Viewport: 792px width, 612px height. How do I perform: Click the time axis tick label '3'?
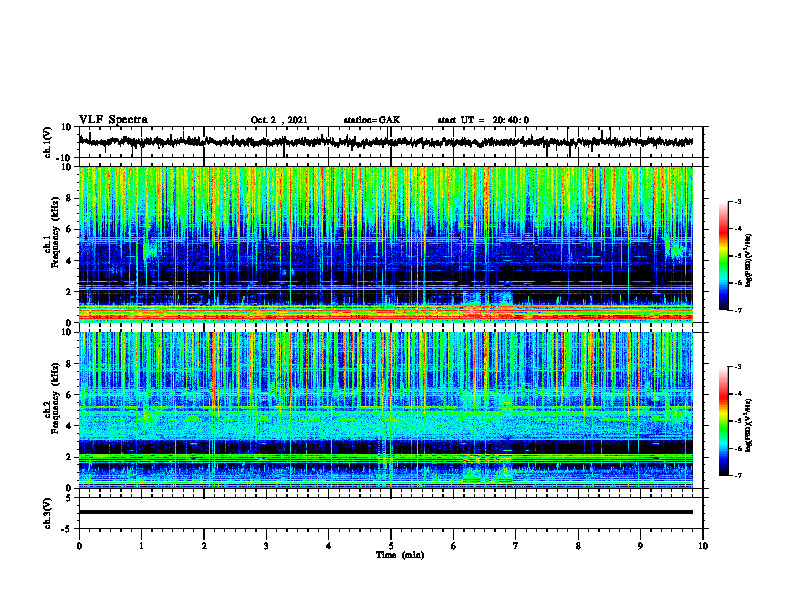(x=266, y=546)
